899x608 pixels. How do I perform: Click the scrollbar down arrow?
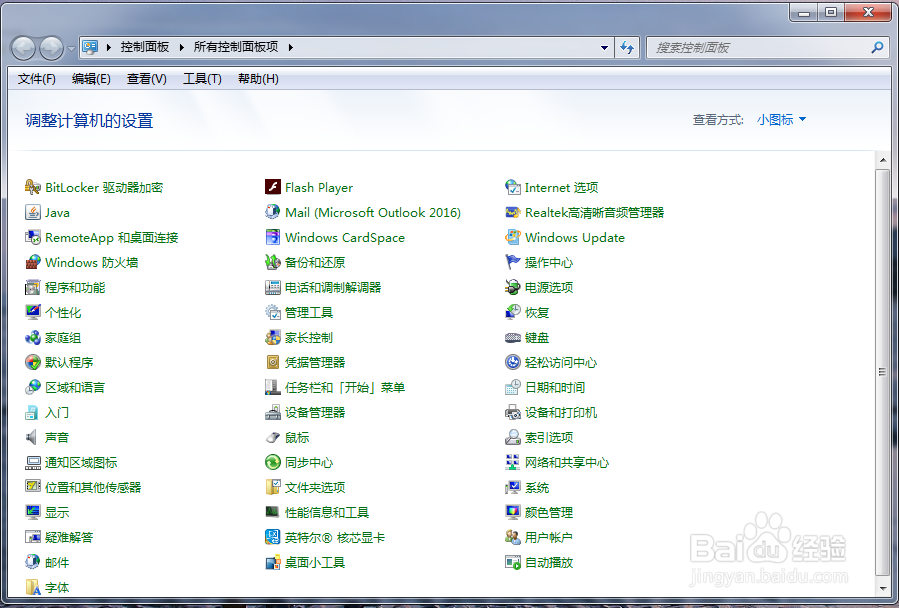[x=883, y=588]
